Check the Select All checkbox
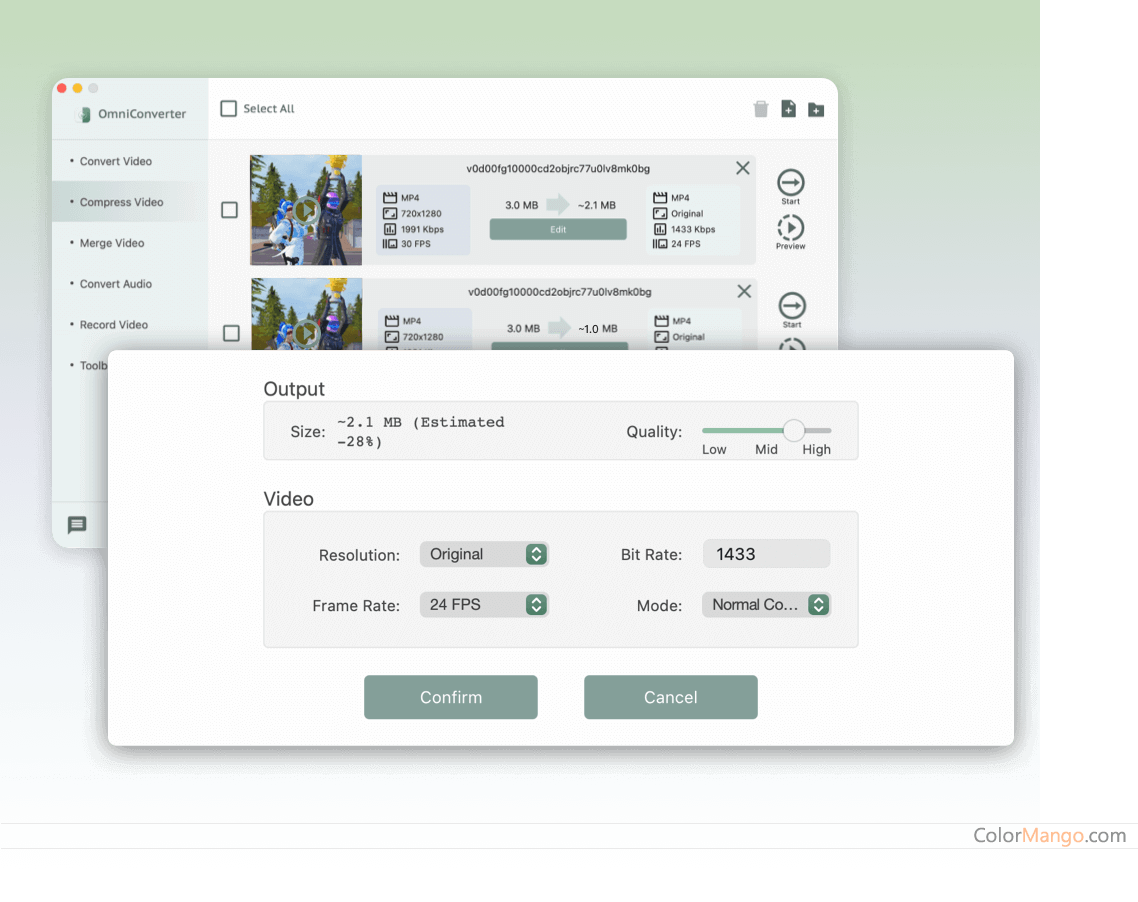Viewport: 1138px width, 902px height. [229, 108]
